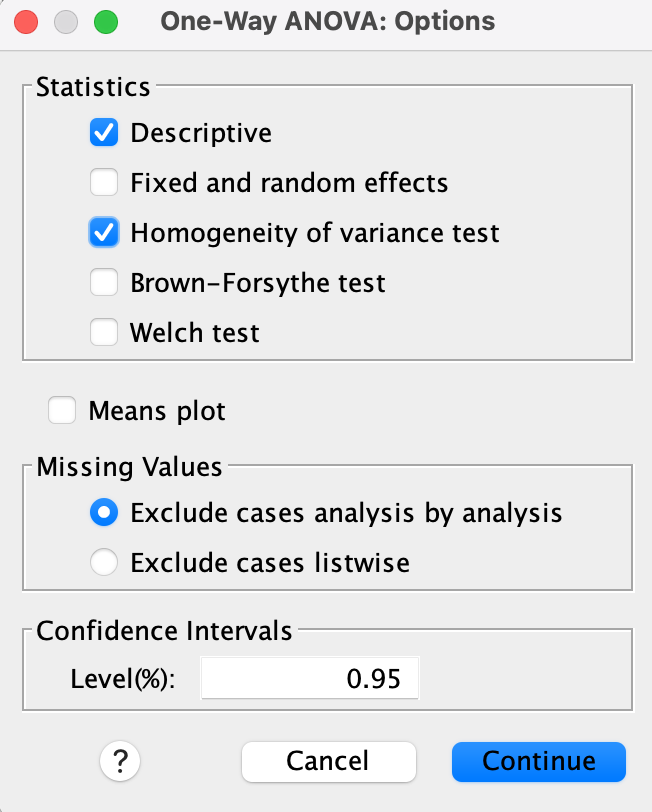Viewport: 652px width, 812px height.
Task: Click the green zoom window button
Action: tap(103, 21)
